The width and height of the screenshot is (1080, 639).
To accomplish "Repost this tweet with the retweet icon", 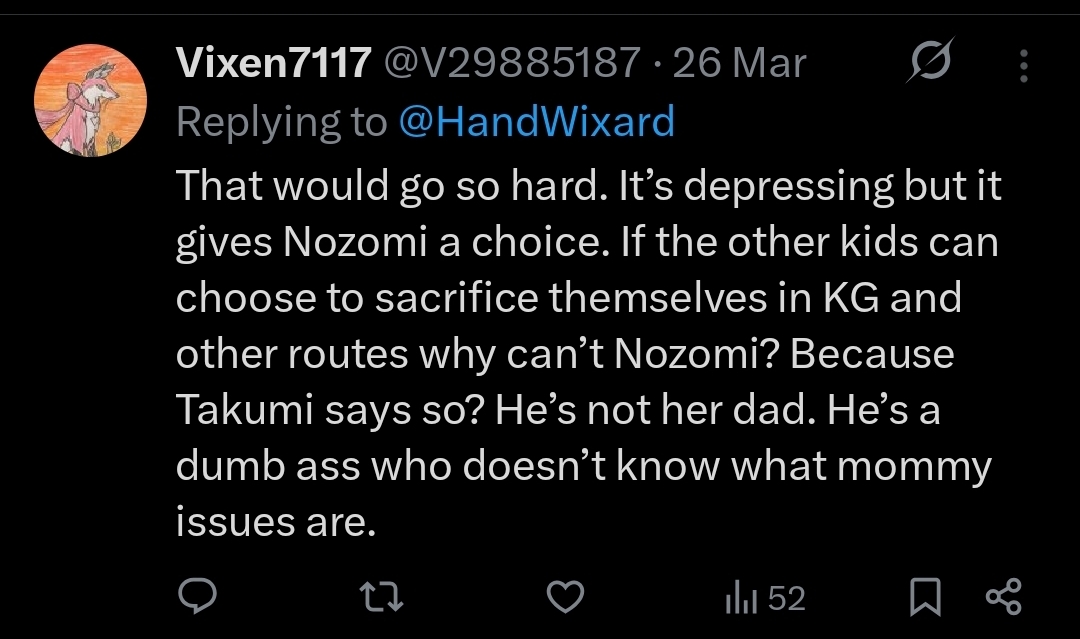I will coord(382,596).
